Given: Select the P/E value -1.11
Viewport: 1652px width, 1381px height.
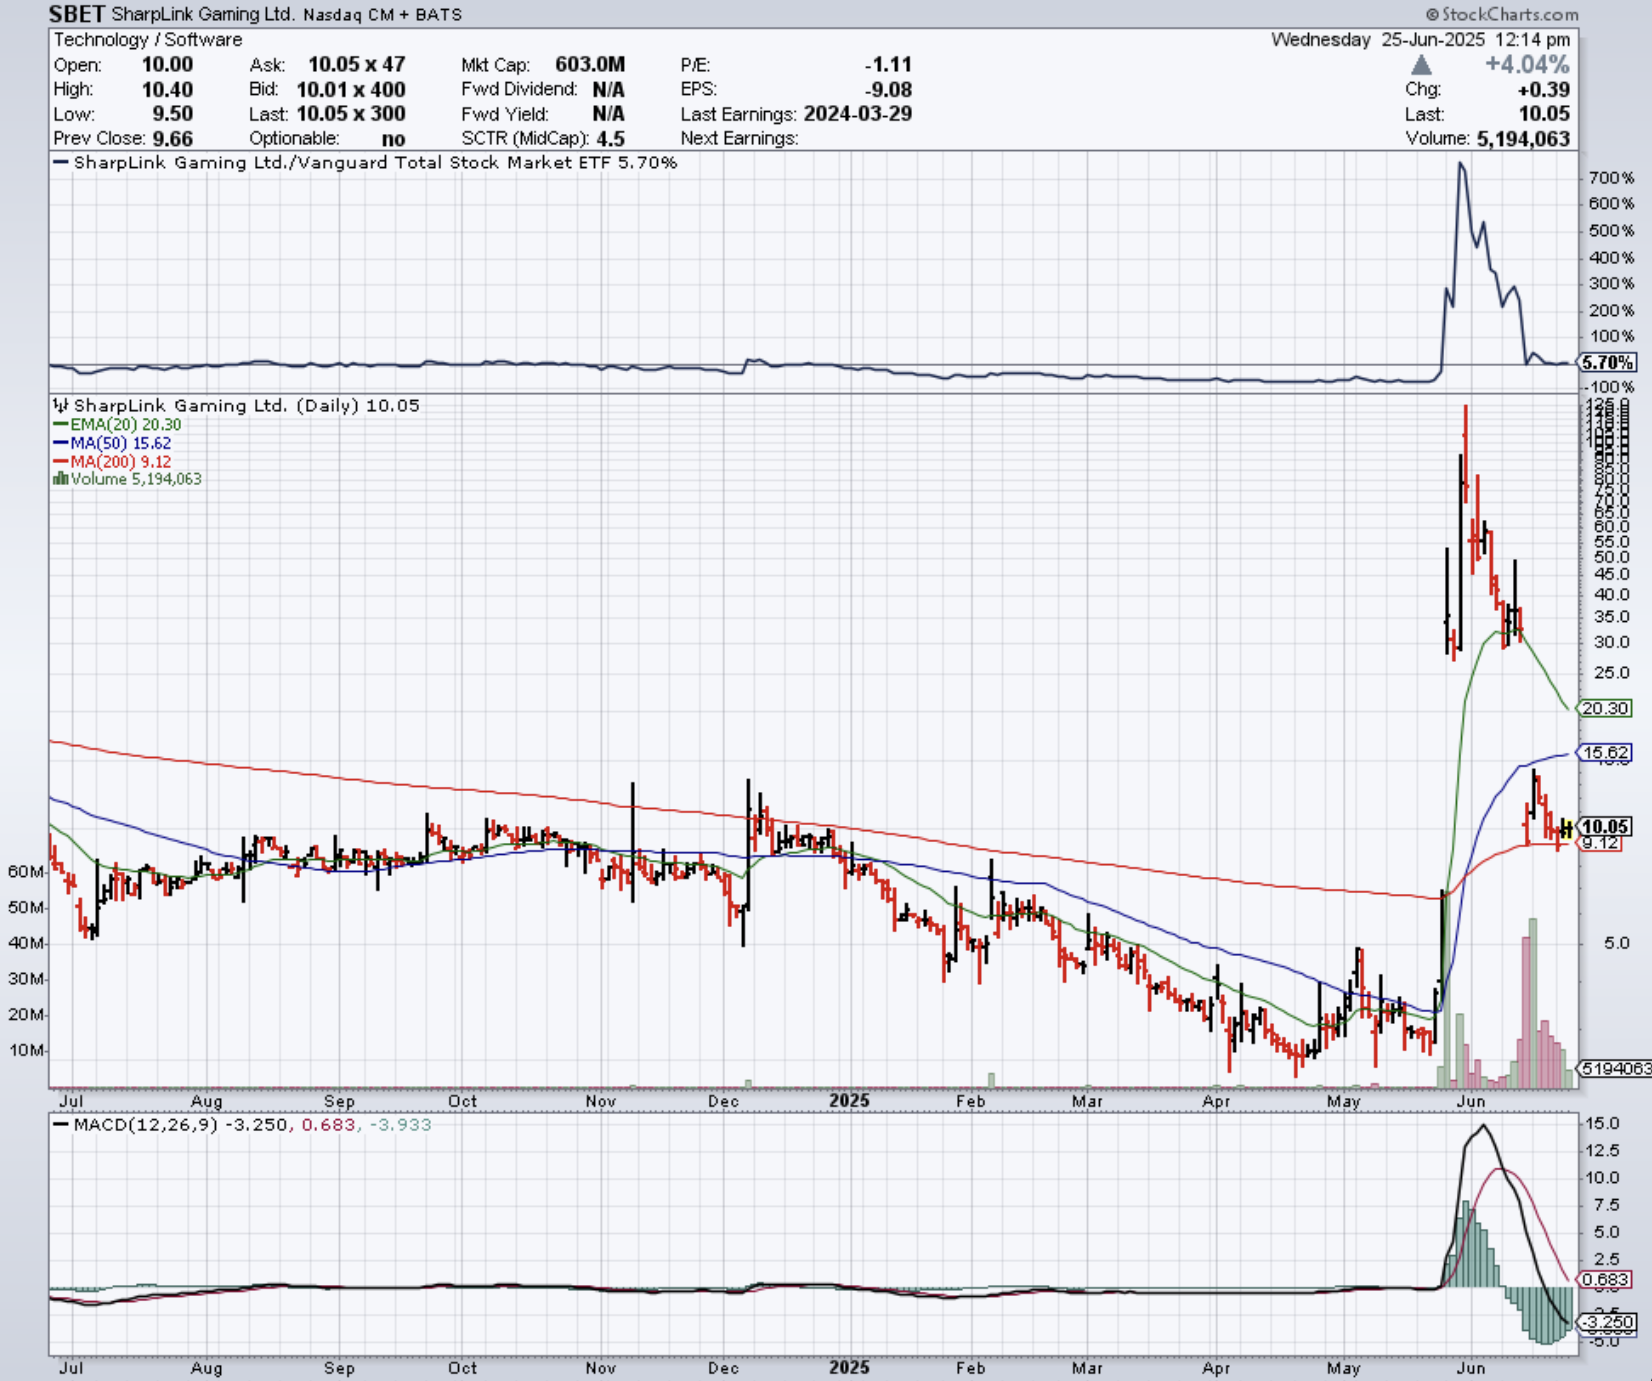Looking at the screenshot, I should pos(888,65).
